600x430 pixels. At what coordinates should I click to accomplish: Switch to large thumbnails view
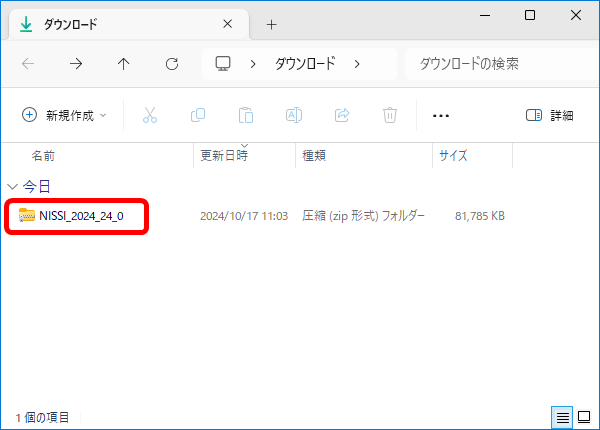click(x=584, y=417)
